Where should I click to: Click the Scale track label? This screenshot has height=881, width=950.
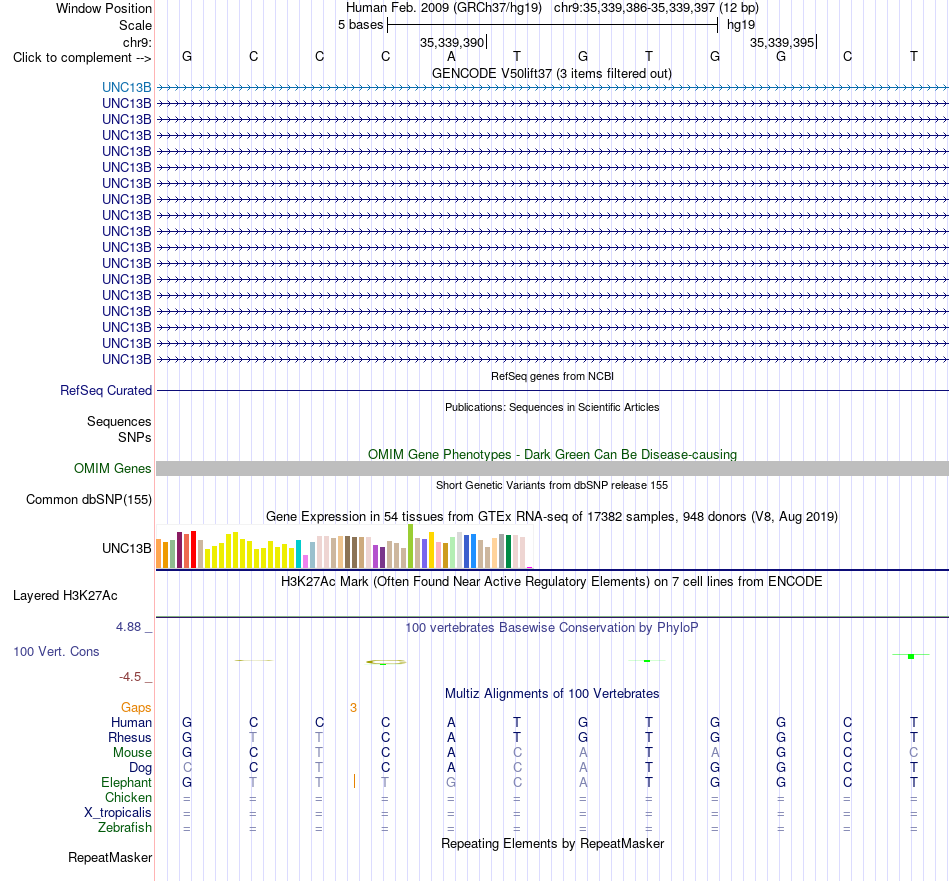click(135, 25)
